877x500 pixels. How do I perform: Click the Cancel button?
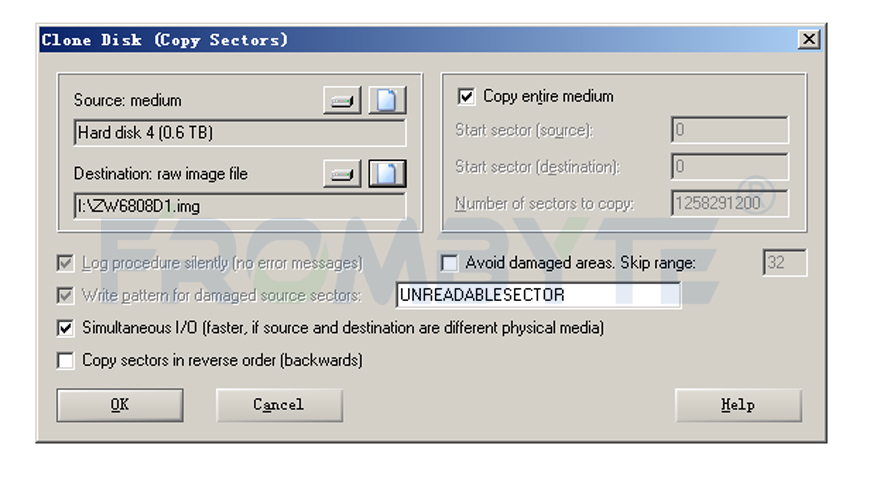[279, 405]
